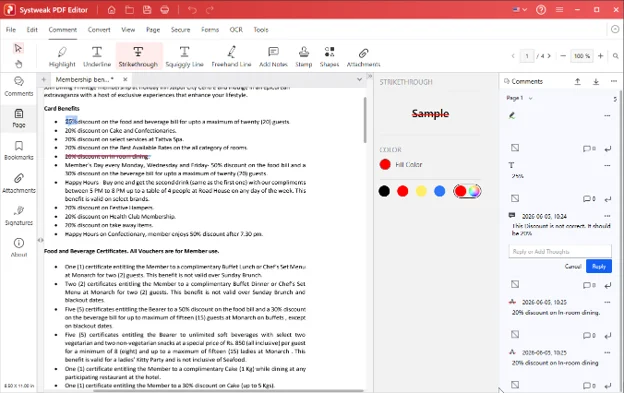Open Comments panel more options
The image size is (624, 393).
[x=614, y=81]
